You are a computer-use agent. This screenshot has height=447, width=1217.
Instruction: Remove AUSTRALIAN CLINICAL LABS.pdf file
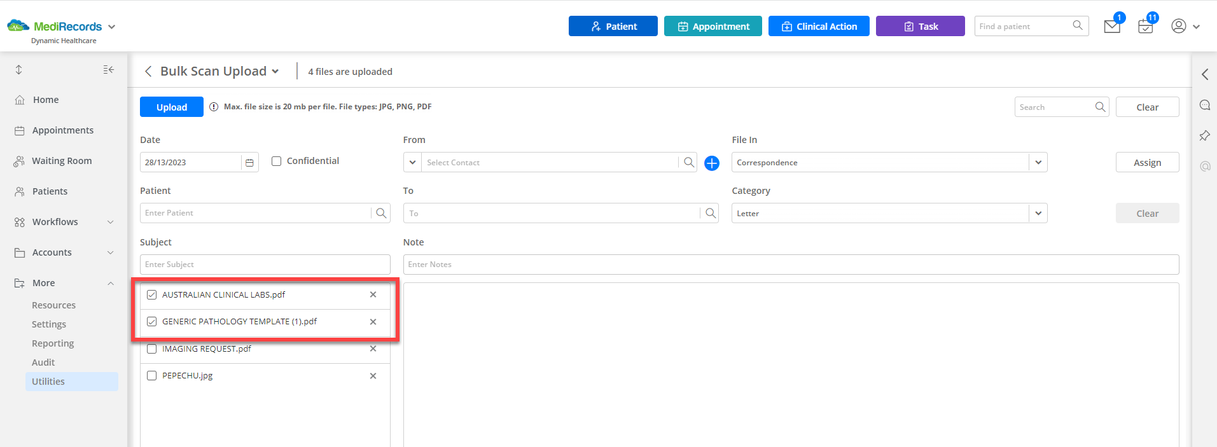pyautogui.click(x=373, y=295)
